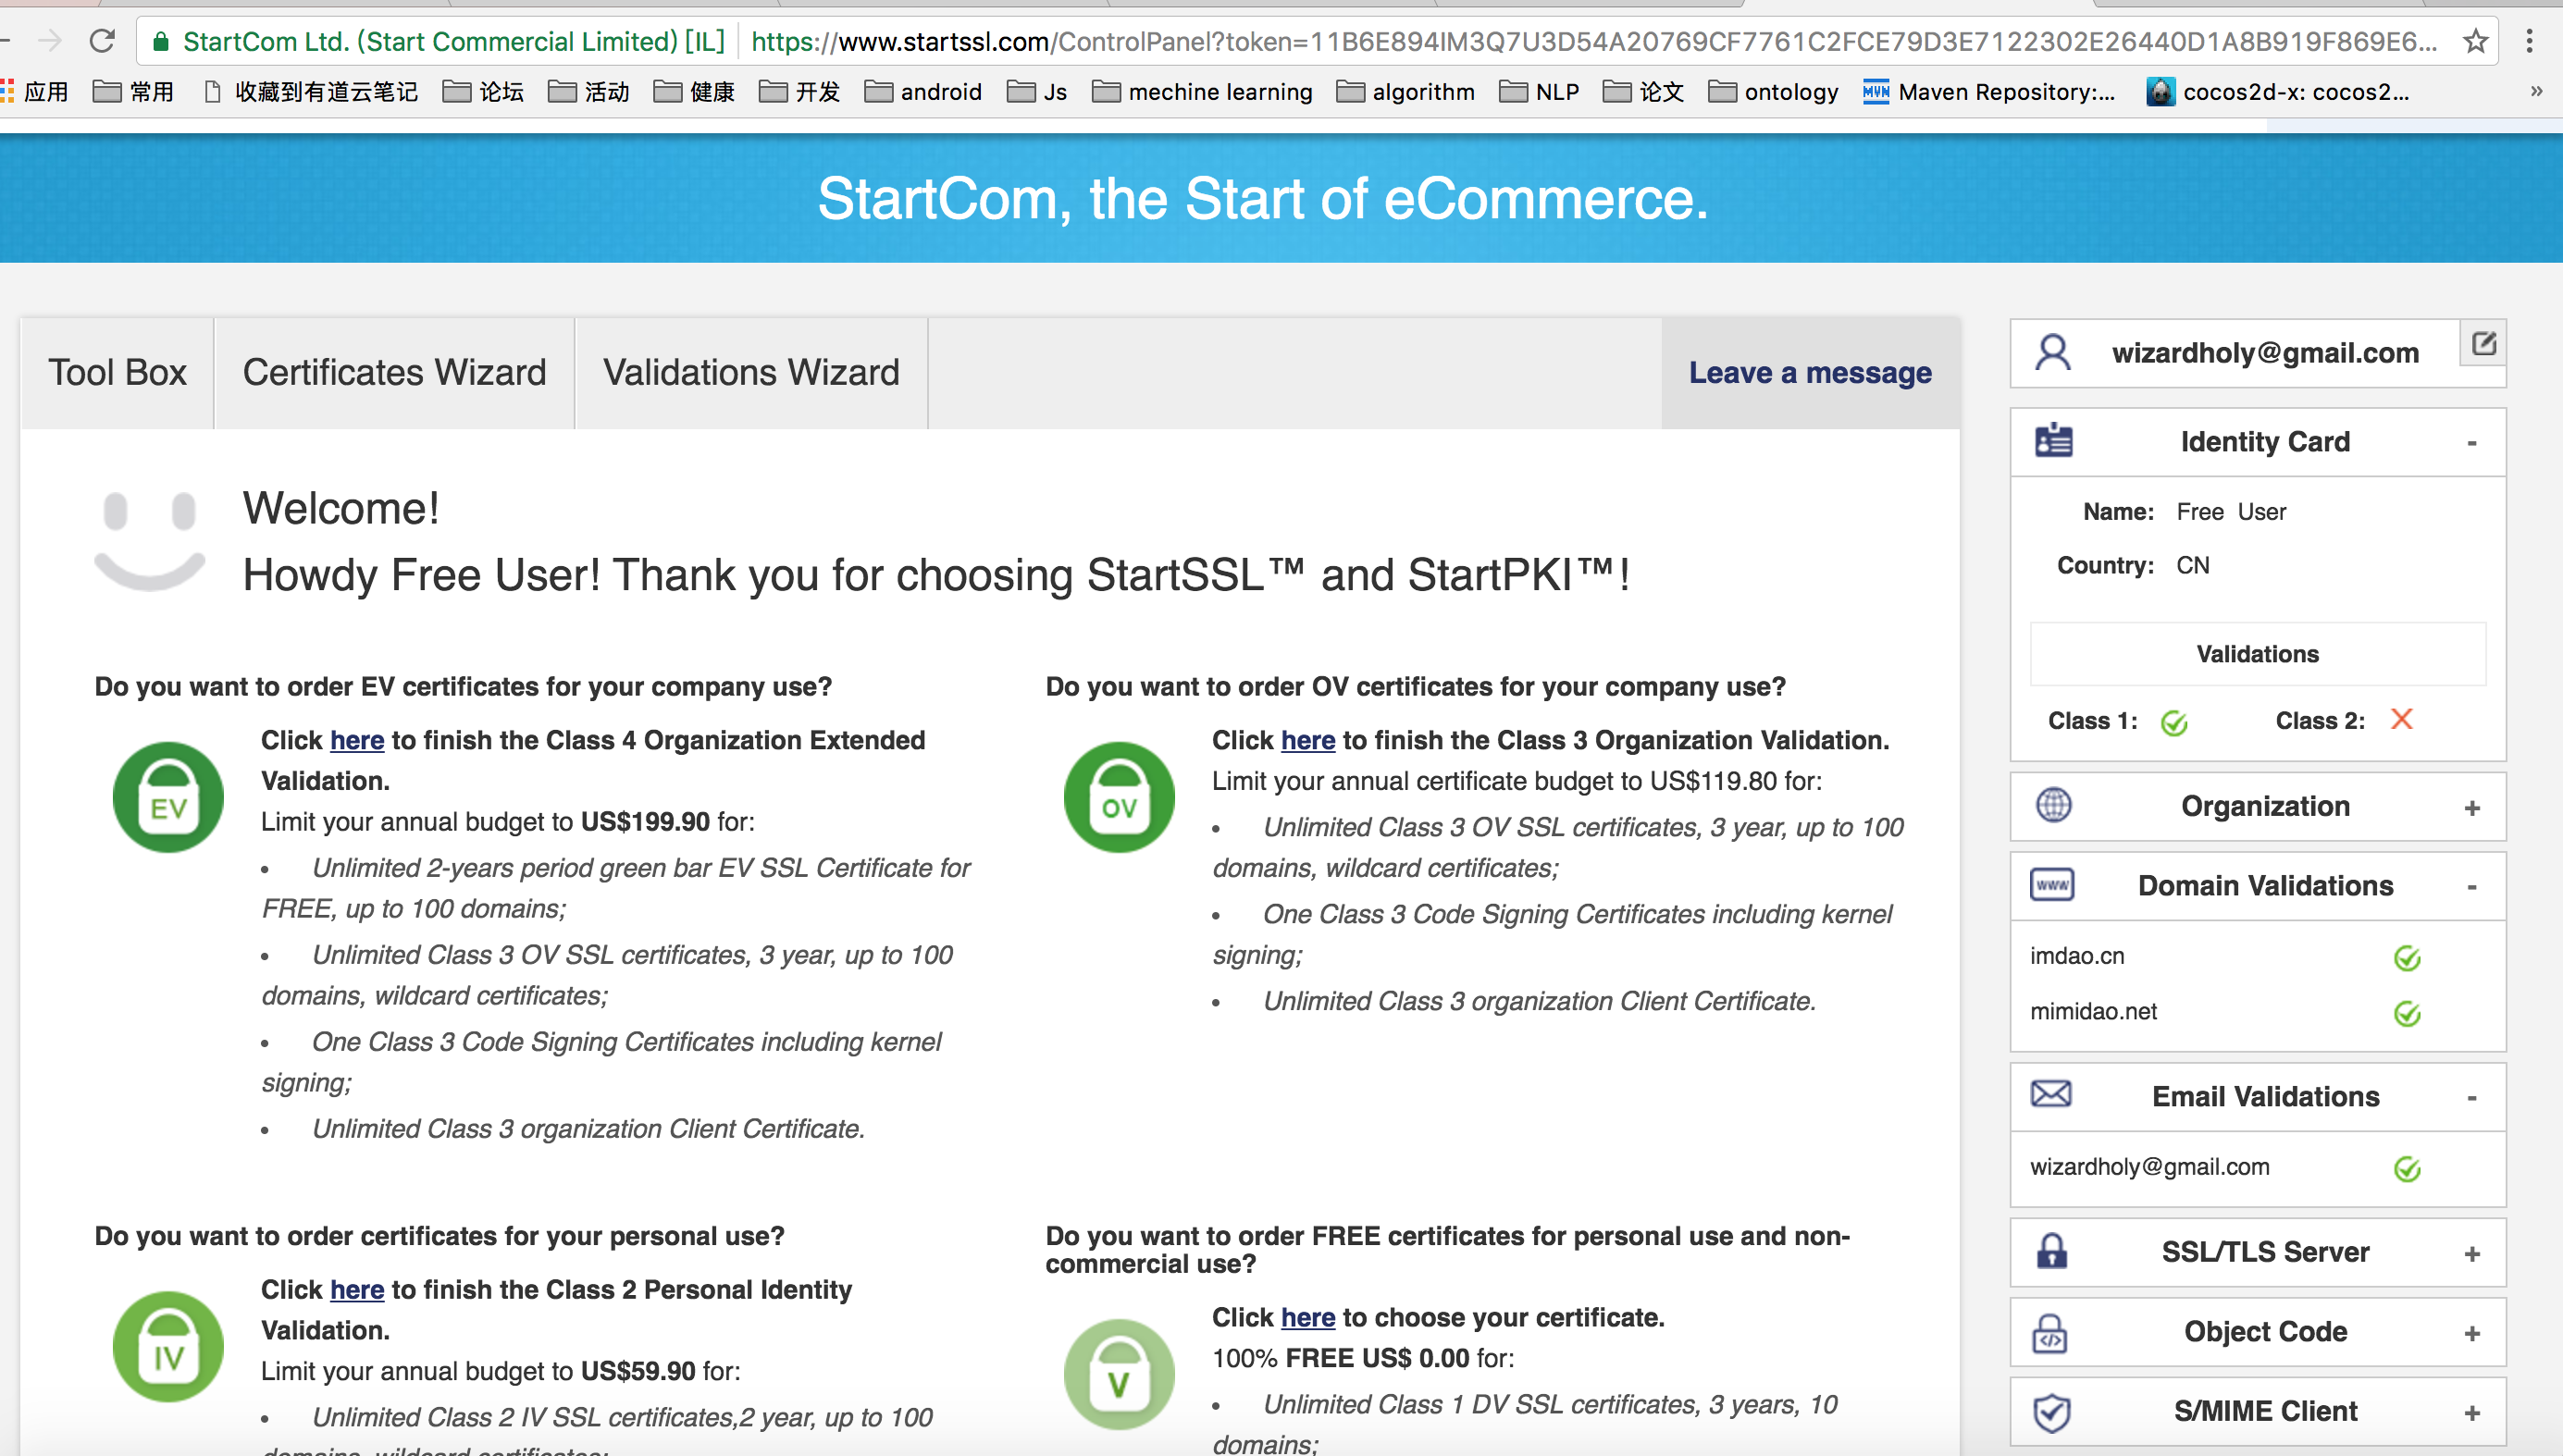Open the Chrome three-dot menu
Viewport: 2563px width, 1456px height.
point(2529,41)
